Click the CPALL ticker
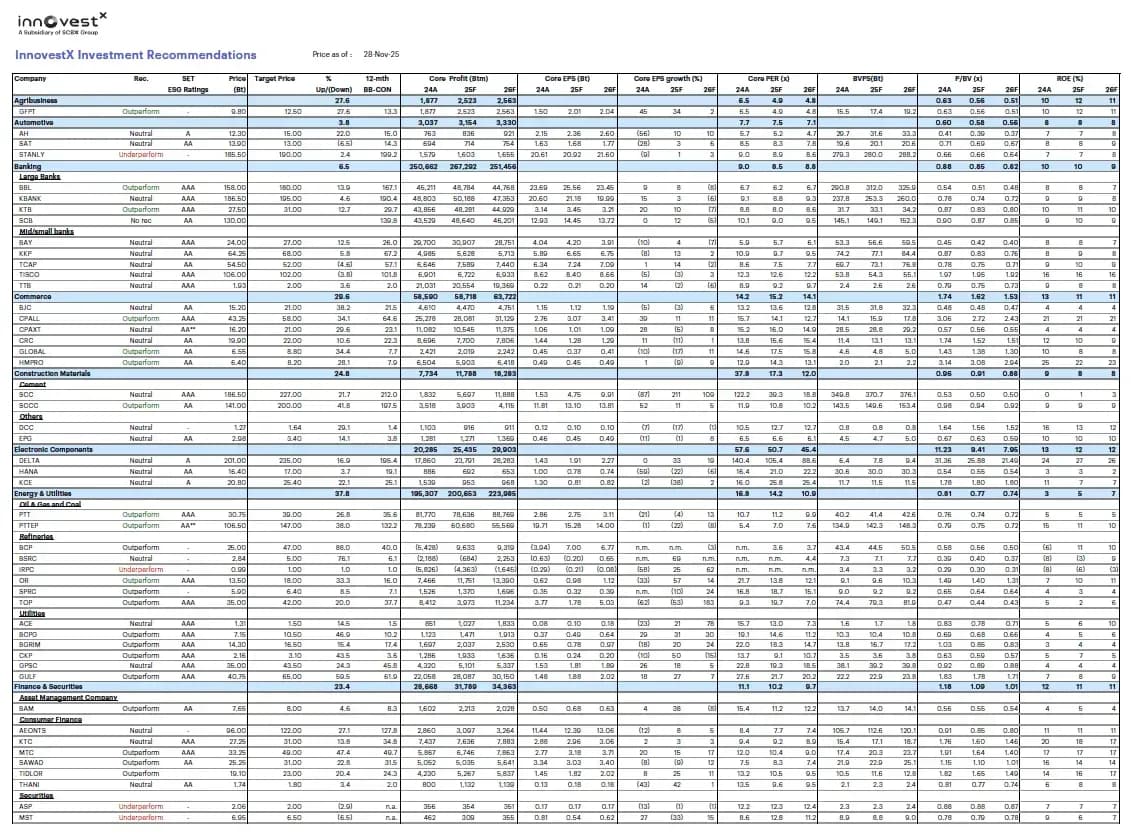Image resolution: width=1137 pixels, height=836 pixels. pos(29,318)
